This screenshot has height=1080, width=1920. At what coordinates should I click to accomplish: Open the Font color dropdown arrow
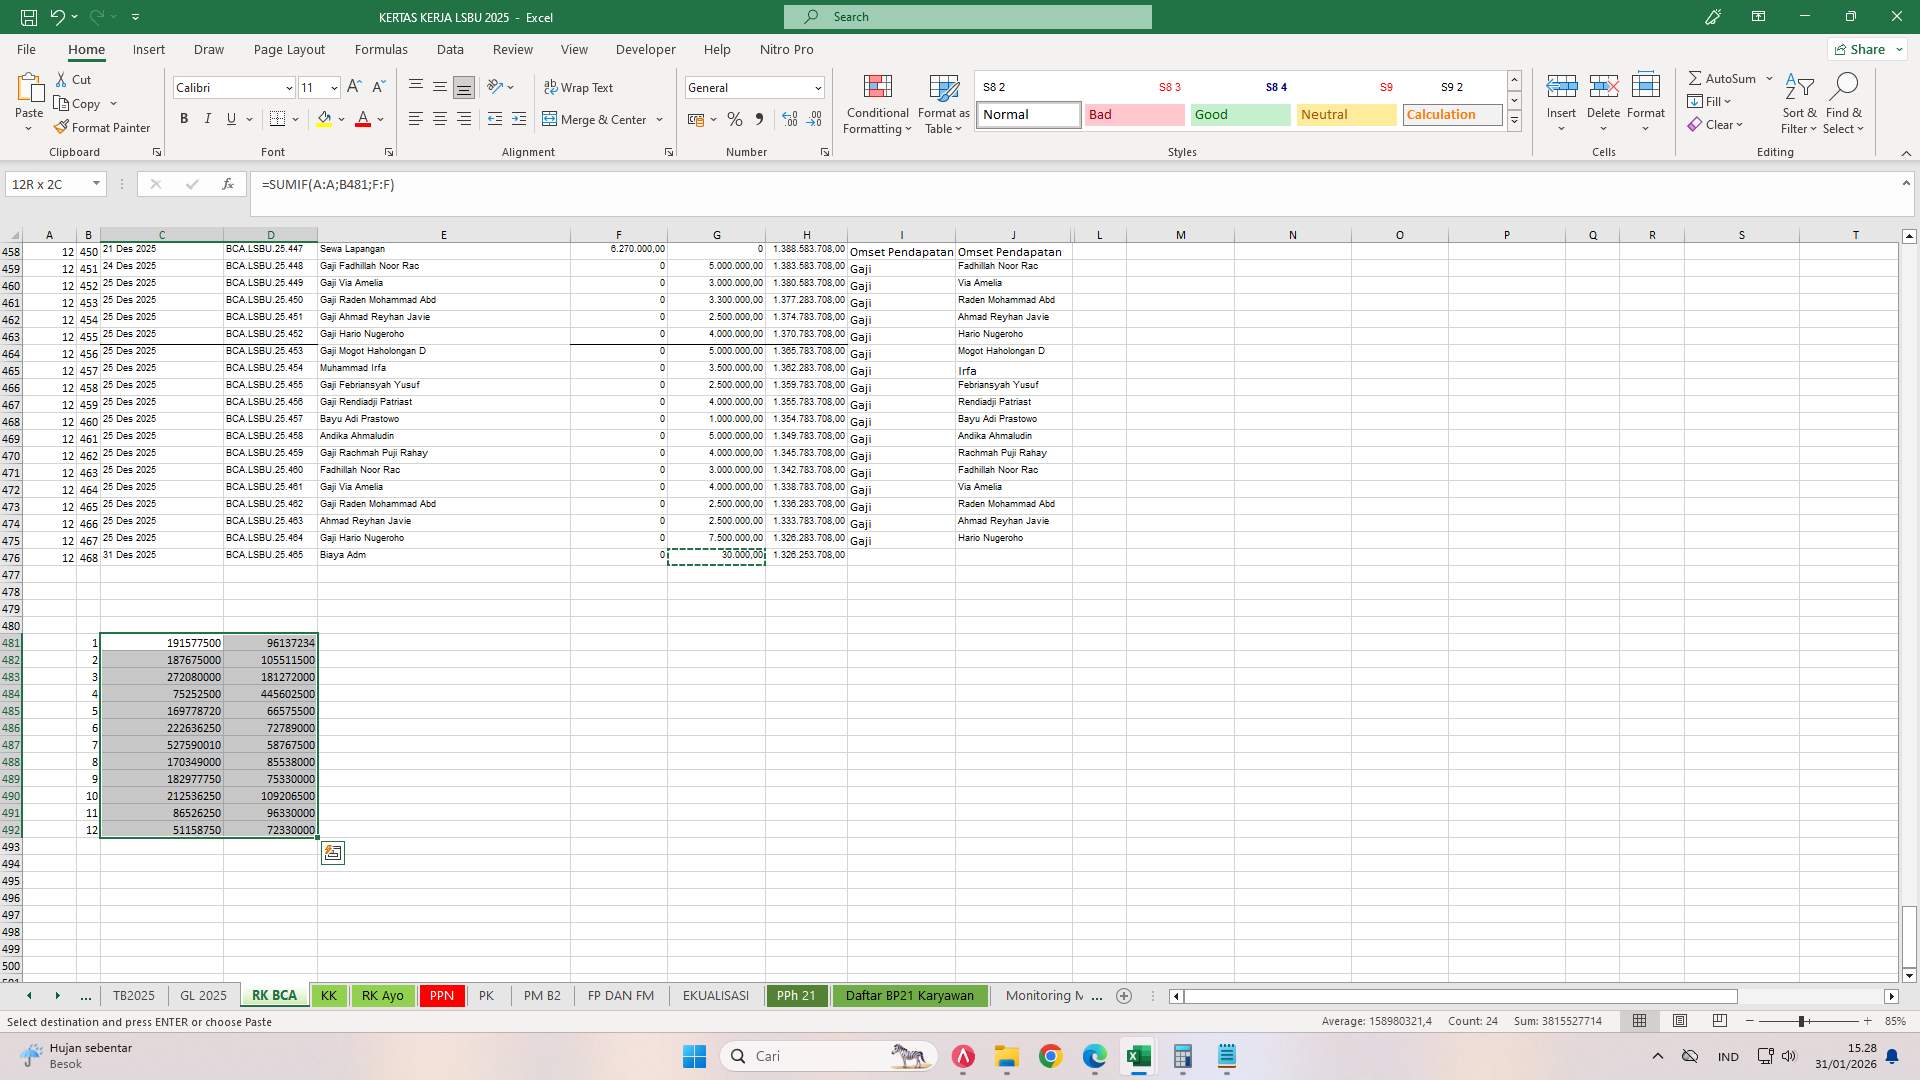coord(378,119)
